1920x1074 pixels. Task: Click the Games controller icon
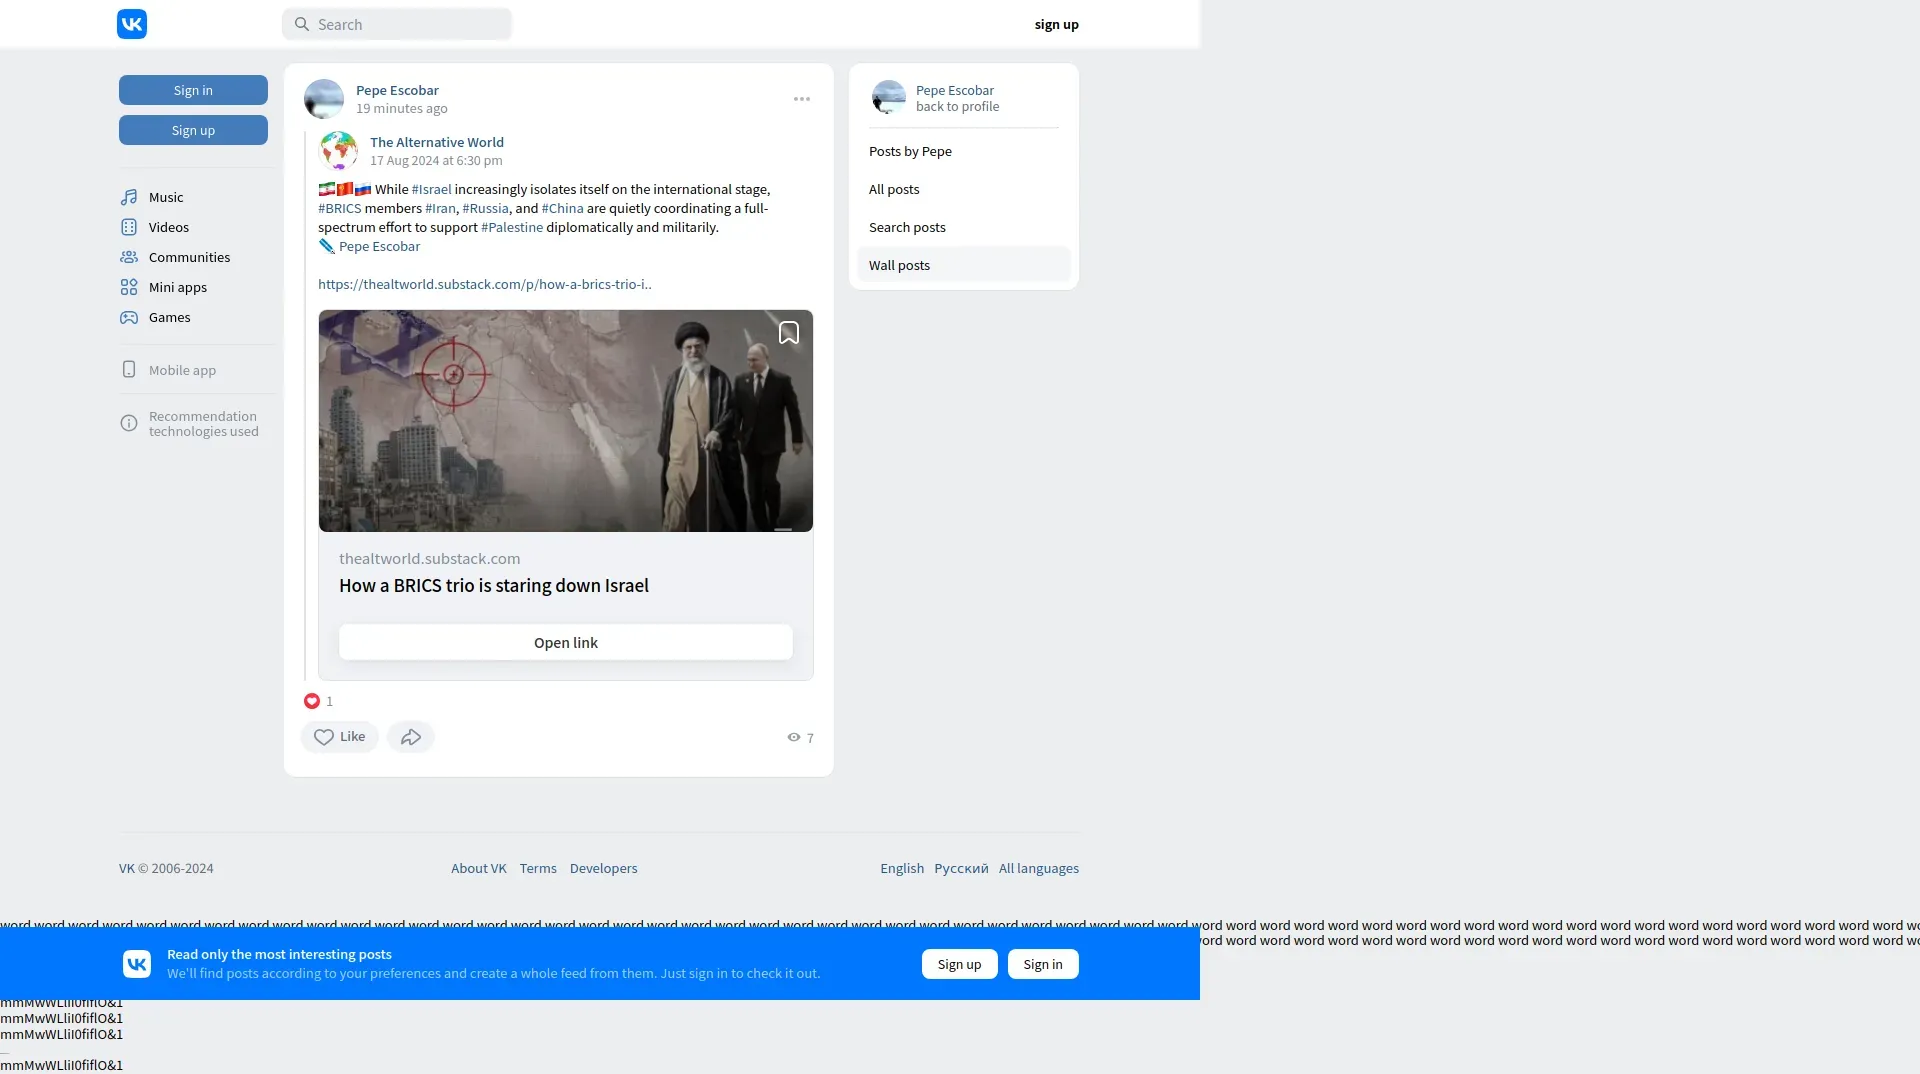click(x=129, y=317)
